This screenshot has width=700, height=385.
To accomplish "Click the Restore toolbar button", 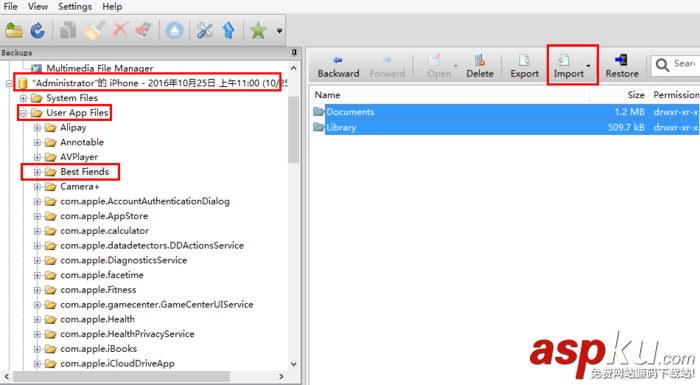I will (x=621, y=67).
